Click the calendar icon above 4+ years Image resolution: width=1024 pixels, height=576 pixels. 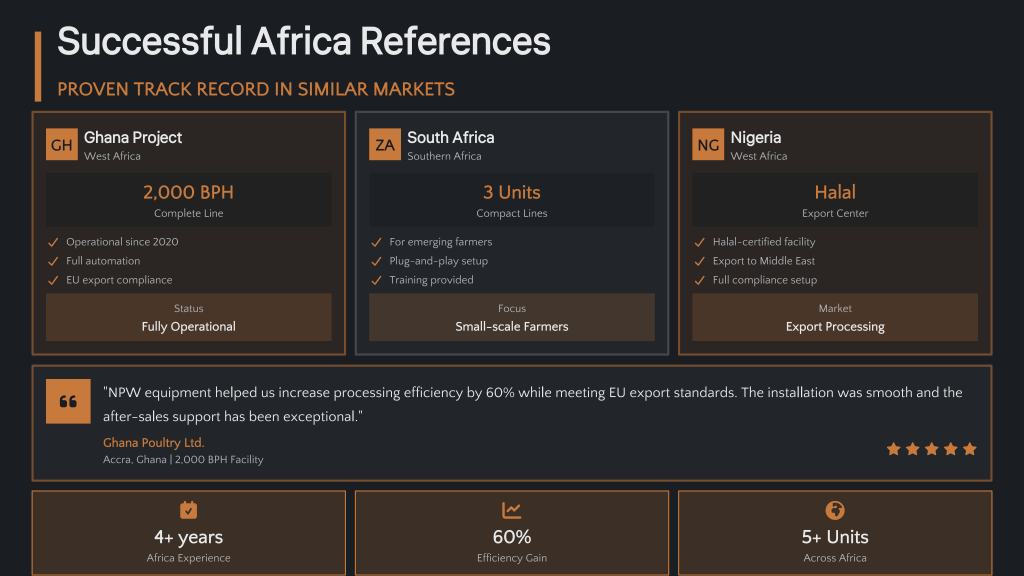click(x=188, y=511)
